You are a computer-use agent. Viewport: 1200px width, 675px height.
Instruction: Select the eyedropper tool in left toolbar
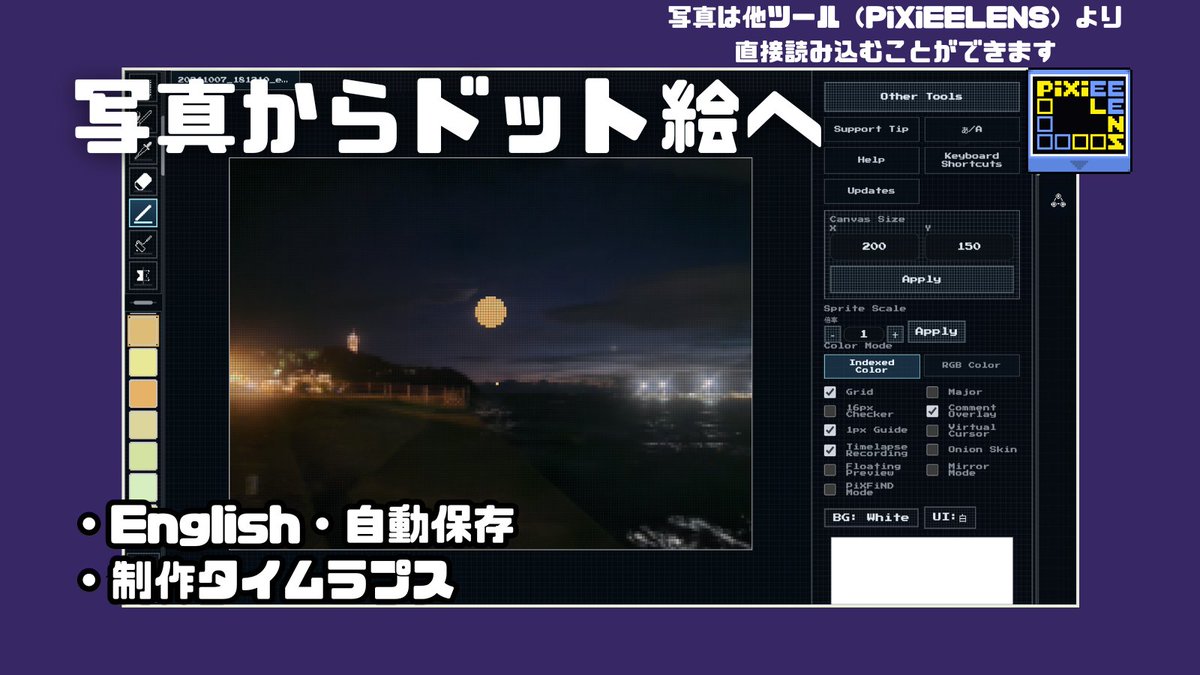click(143, 152)
